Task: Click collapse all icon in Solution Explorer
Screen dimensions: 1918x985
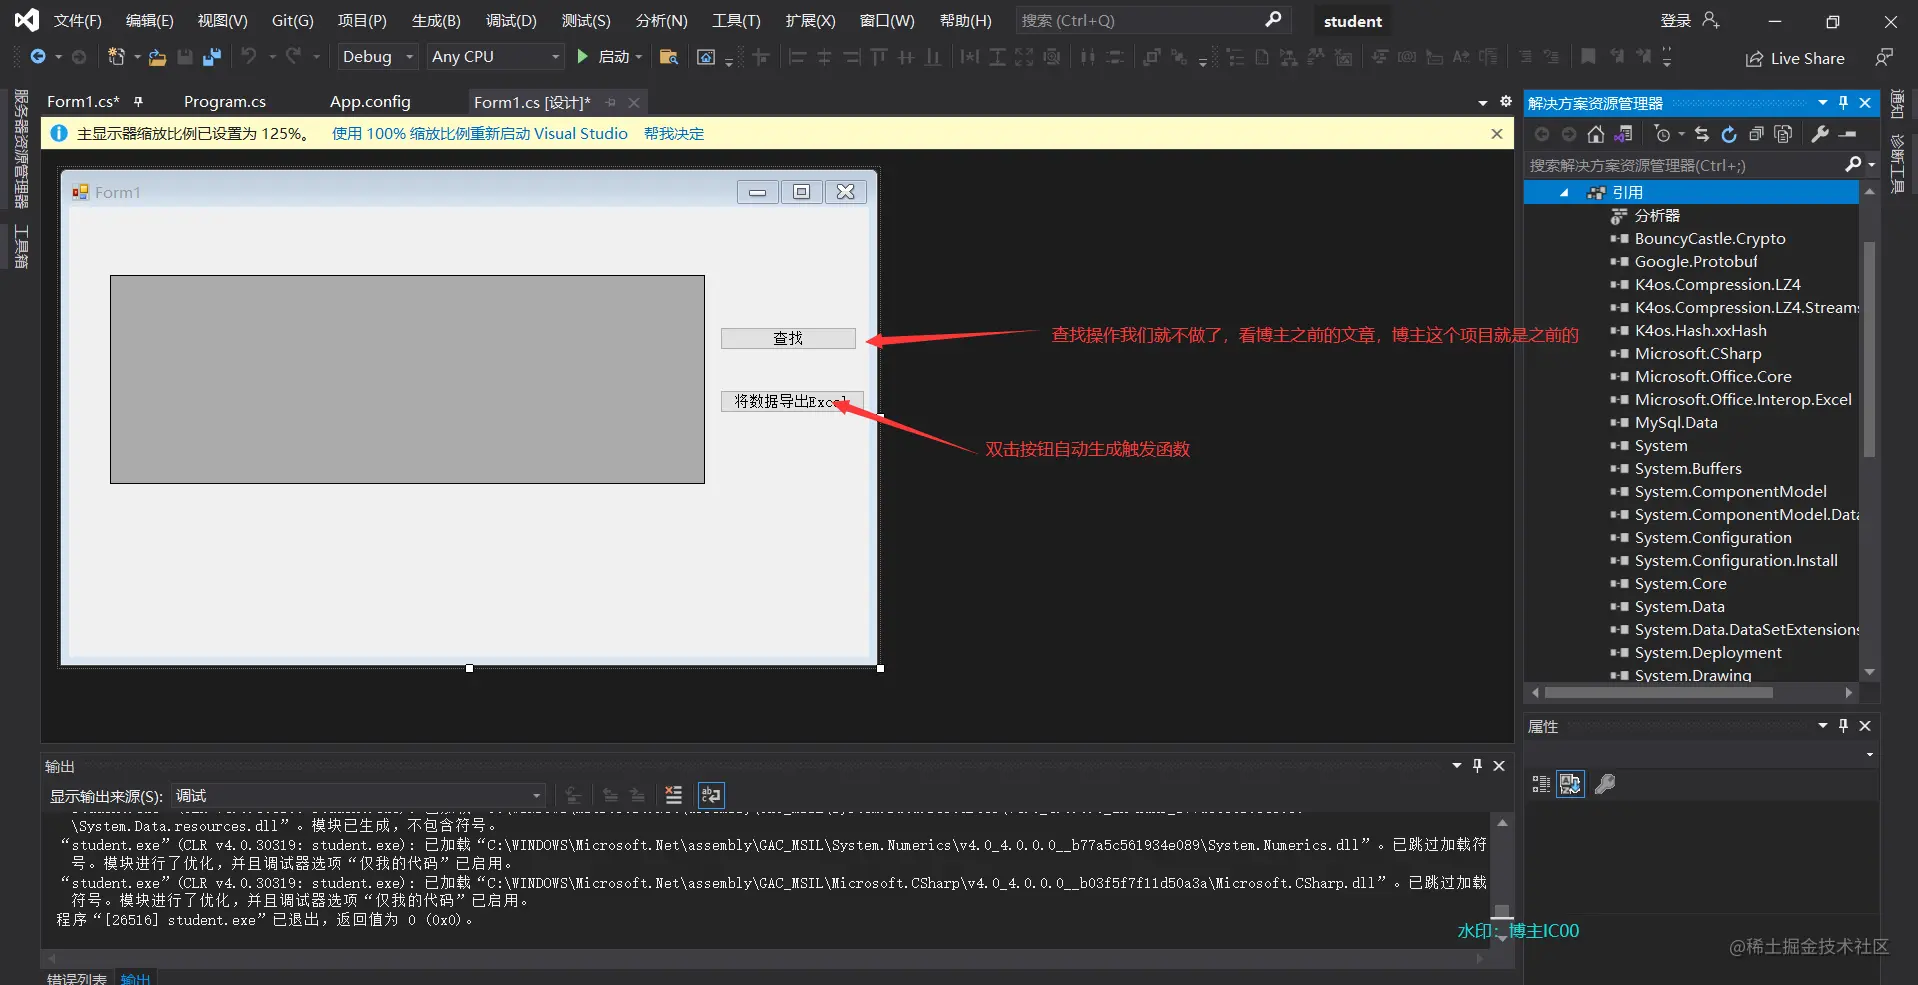Action: (x=1756, y=134)
